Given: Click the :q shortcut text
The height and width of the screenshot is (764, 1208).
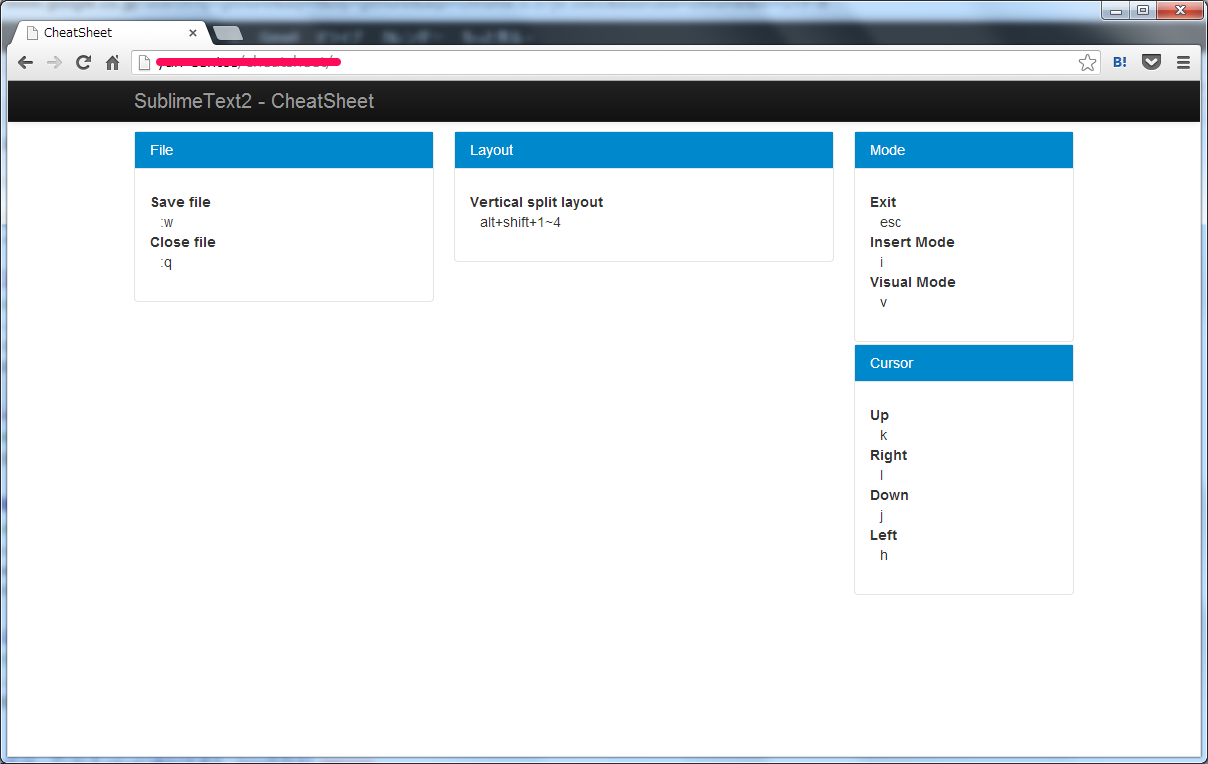Looking at the screenshot, I should (x=166, y=262).
